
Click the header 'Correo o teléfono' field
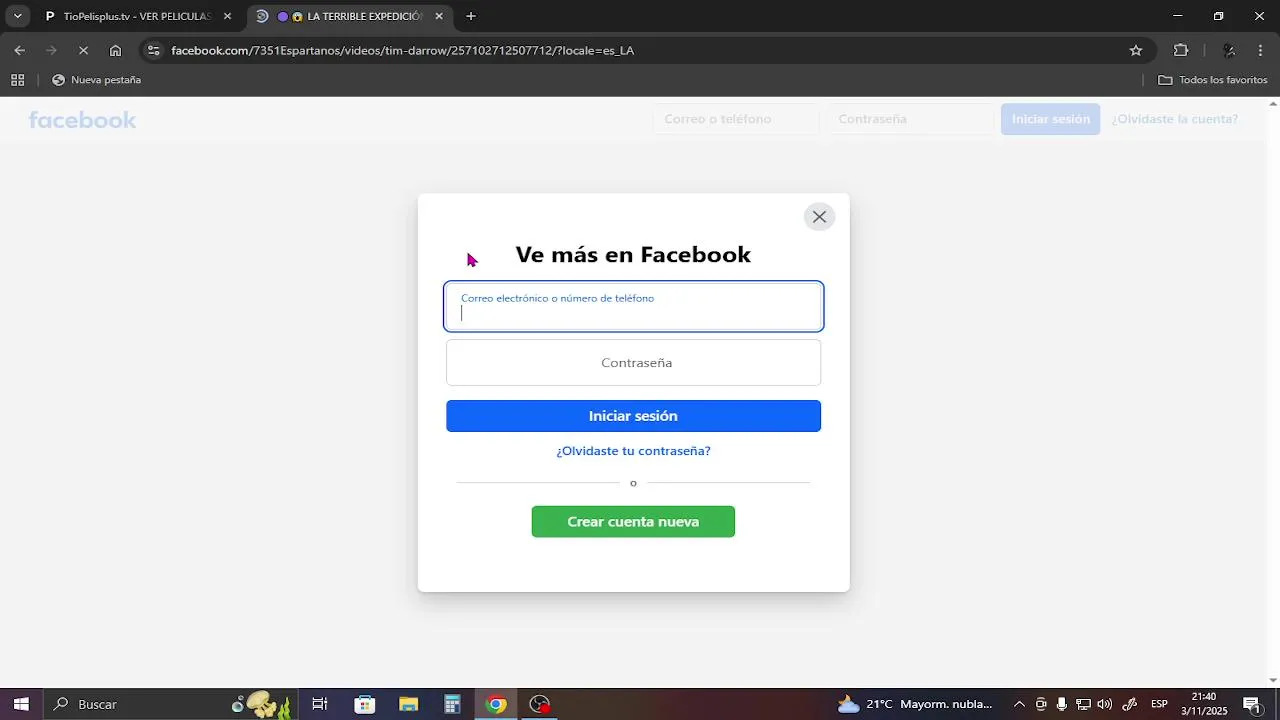pos(735,119)
